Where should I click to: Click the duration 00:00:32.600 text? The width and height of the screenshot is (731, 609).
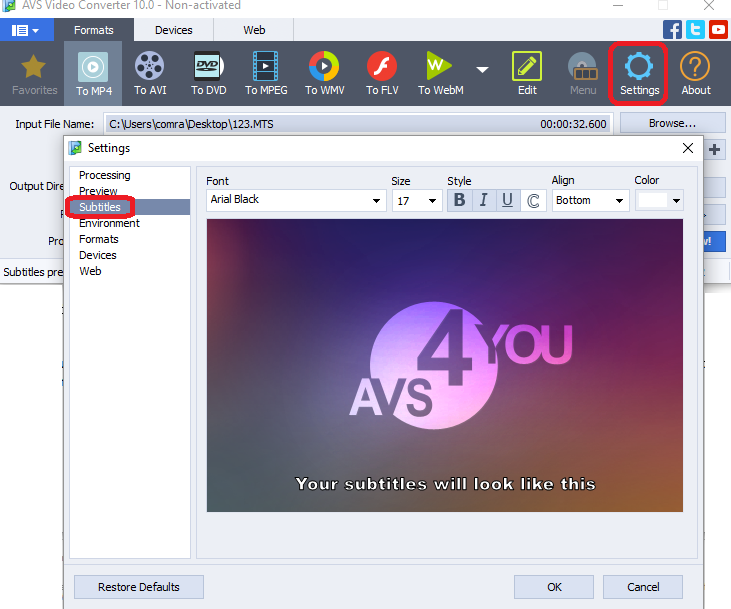[573, 124]
